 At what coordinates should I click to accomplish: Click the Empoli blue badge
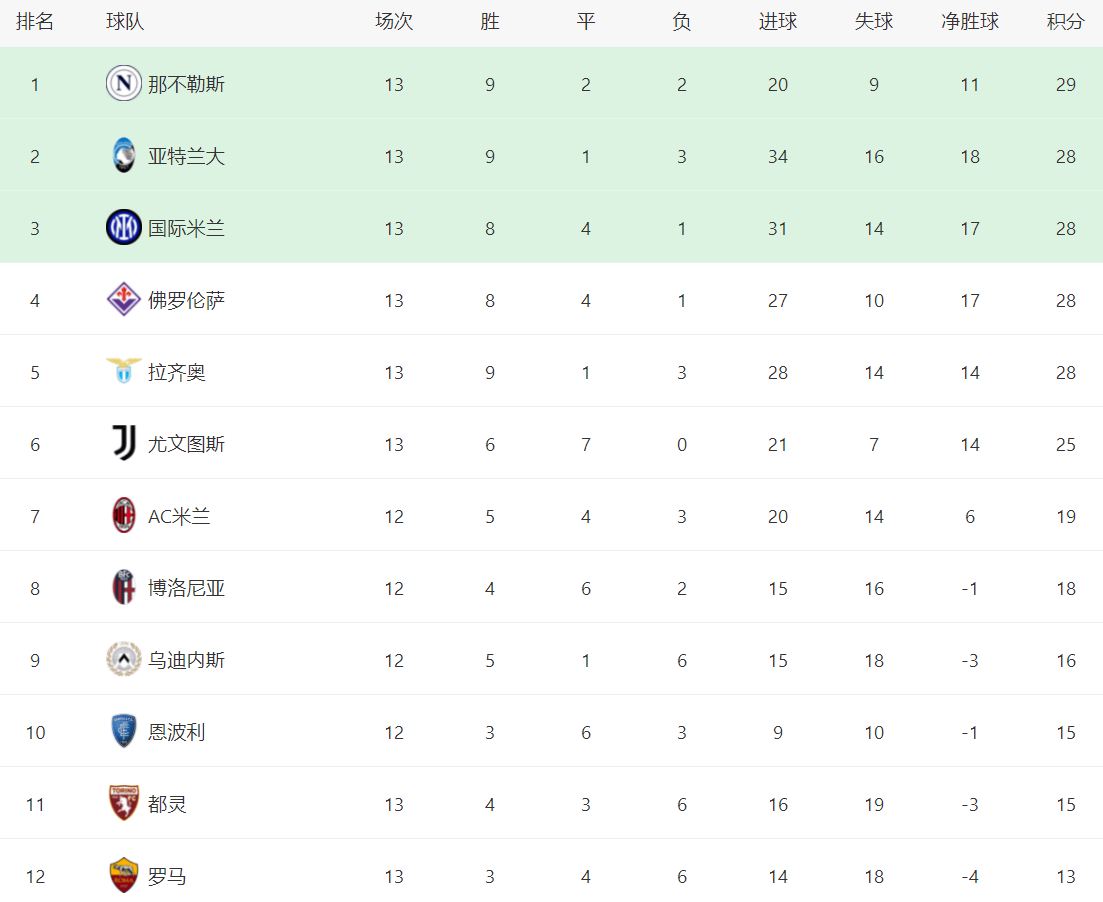pos(124,732)
